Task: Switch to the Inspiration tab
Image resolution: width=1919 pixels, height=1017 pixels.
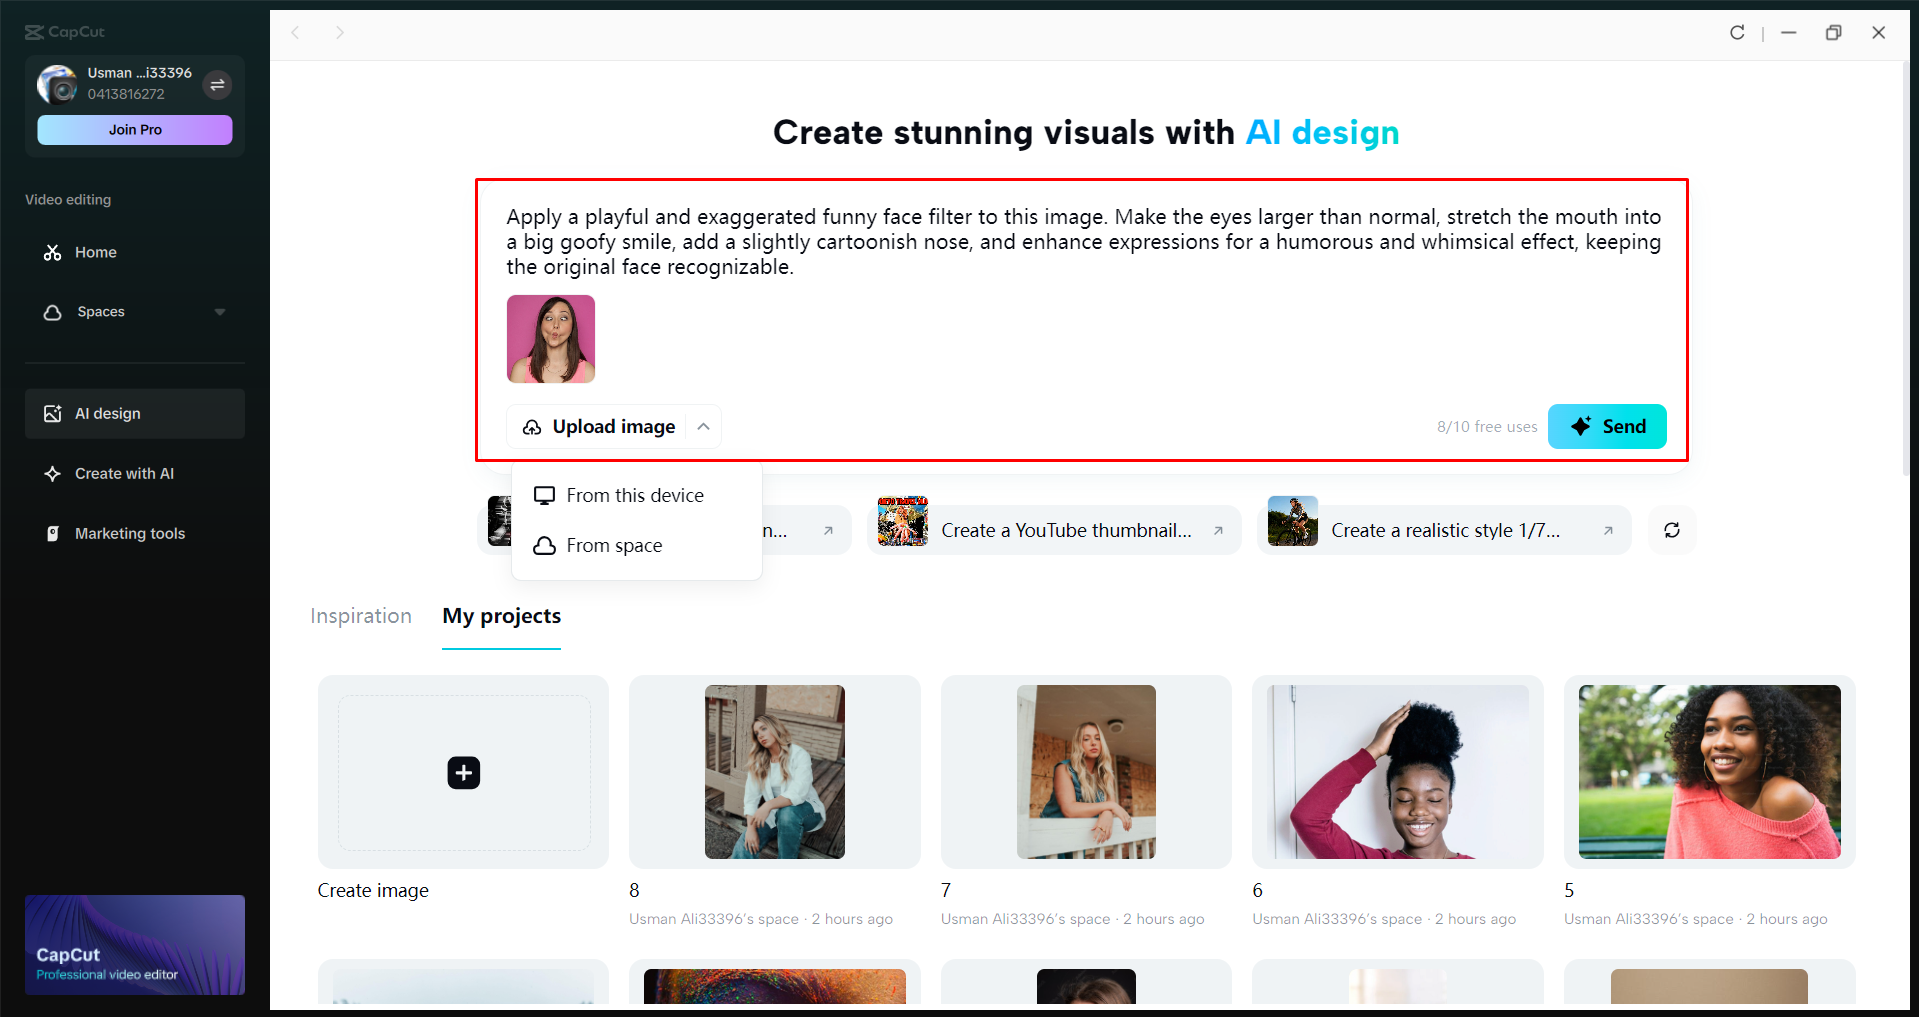Action: (360, 615)
